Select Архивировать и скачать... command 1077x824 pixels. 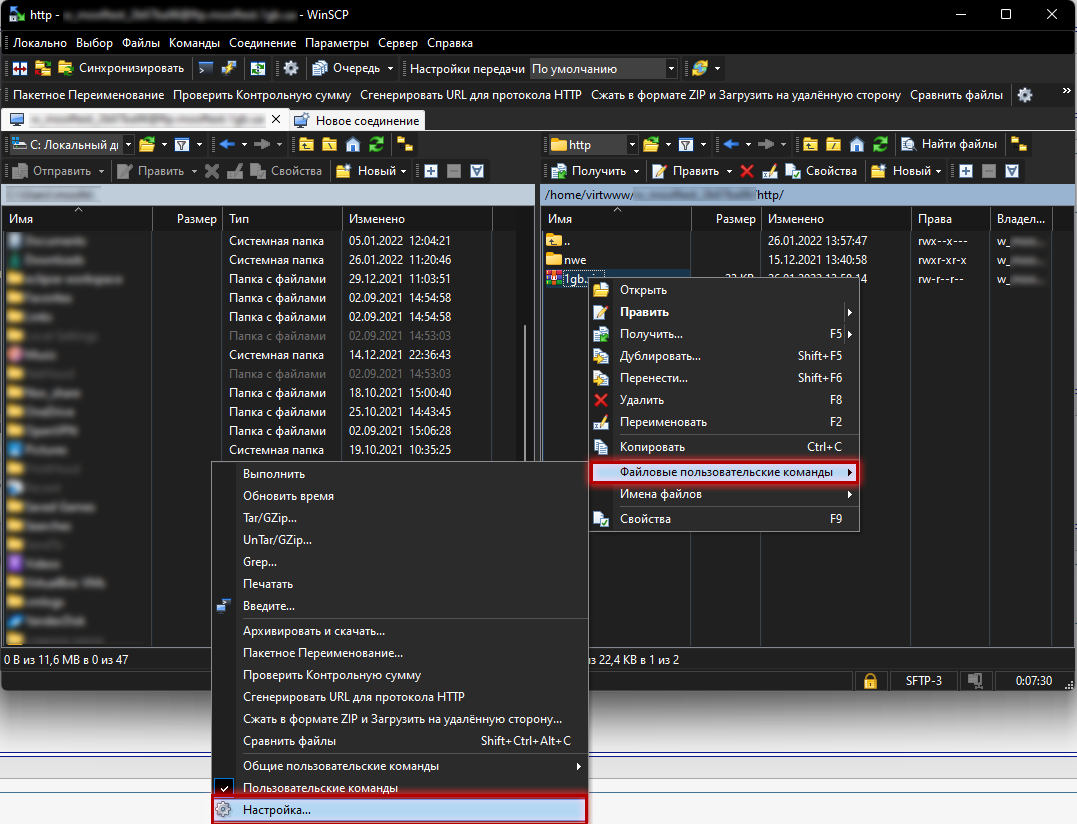[x=400, y=631]
